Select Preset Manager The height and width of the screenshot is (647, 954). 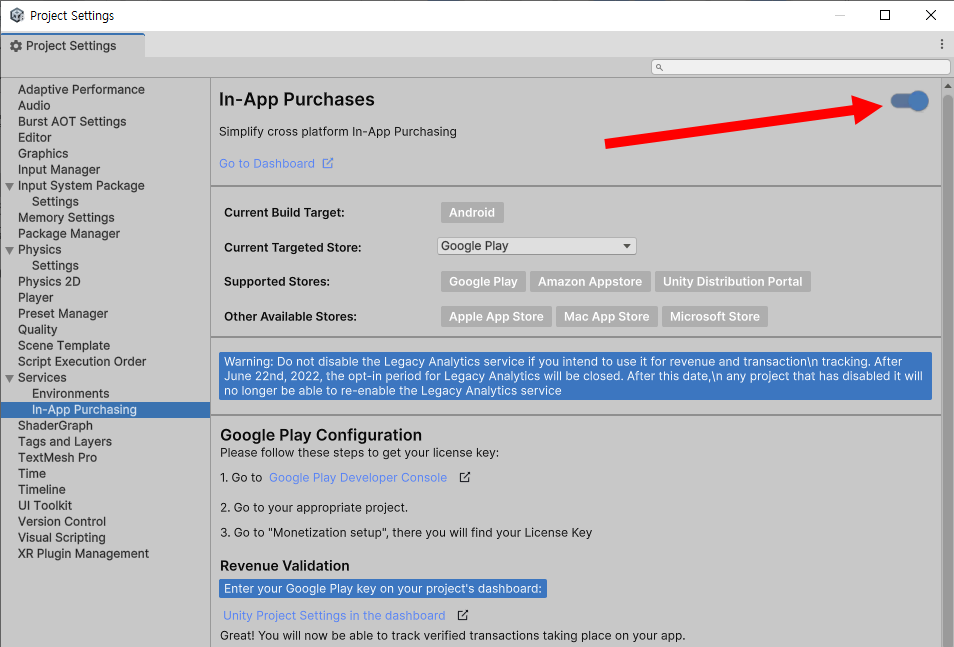click(63, 313)
